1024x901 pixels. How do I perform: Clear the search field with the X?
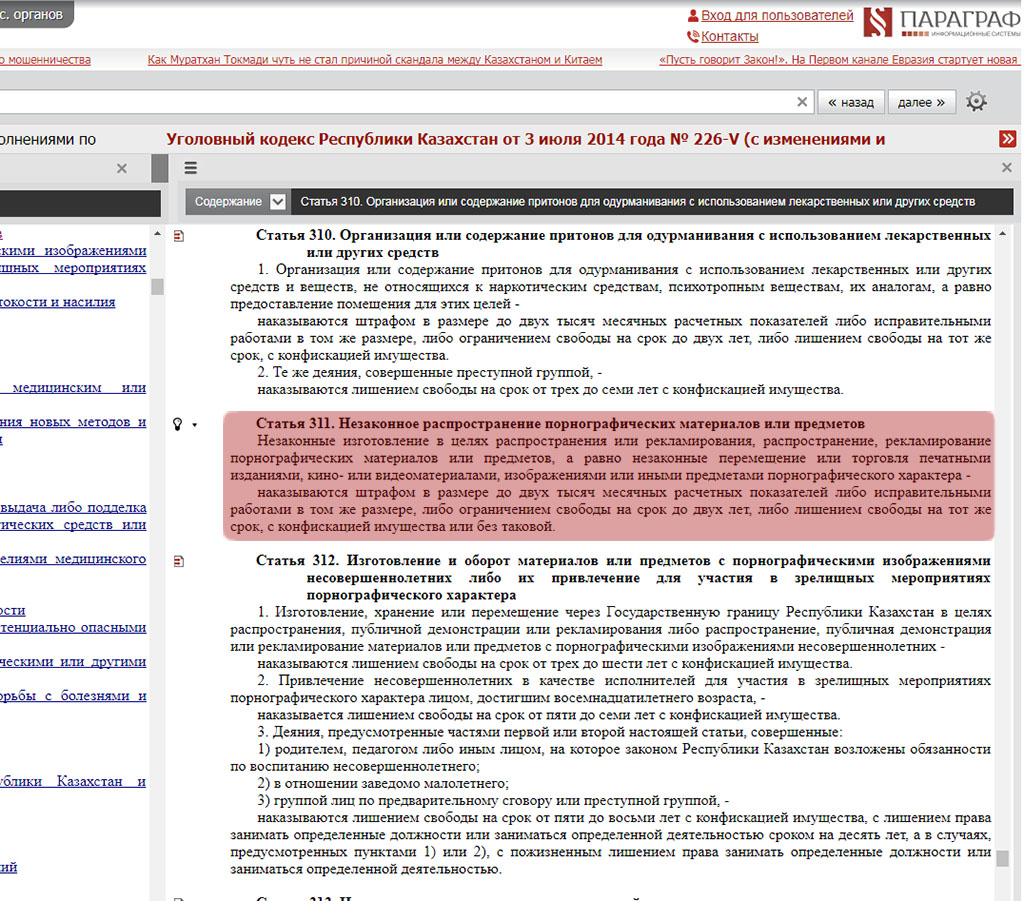point(803,102)
